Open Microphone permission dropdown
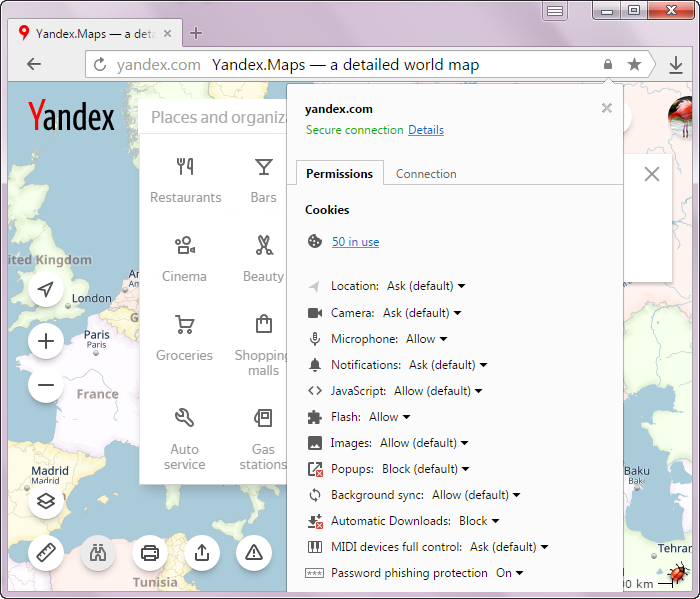Image resolution: width=700 pixels, height=599 pixels. pos(426,339)
